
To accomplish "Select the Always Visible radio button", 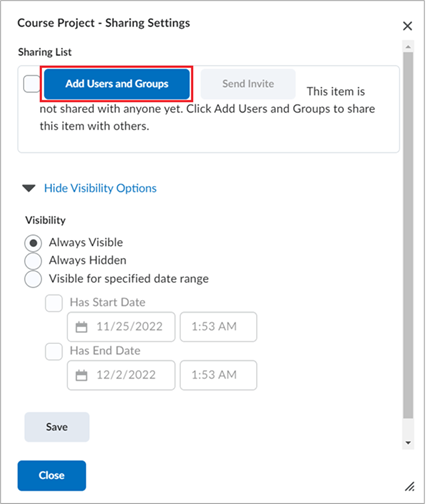I will [33, 243].
